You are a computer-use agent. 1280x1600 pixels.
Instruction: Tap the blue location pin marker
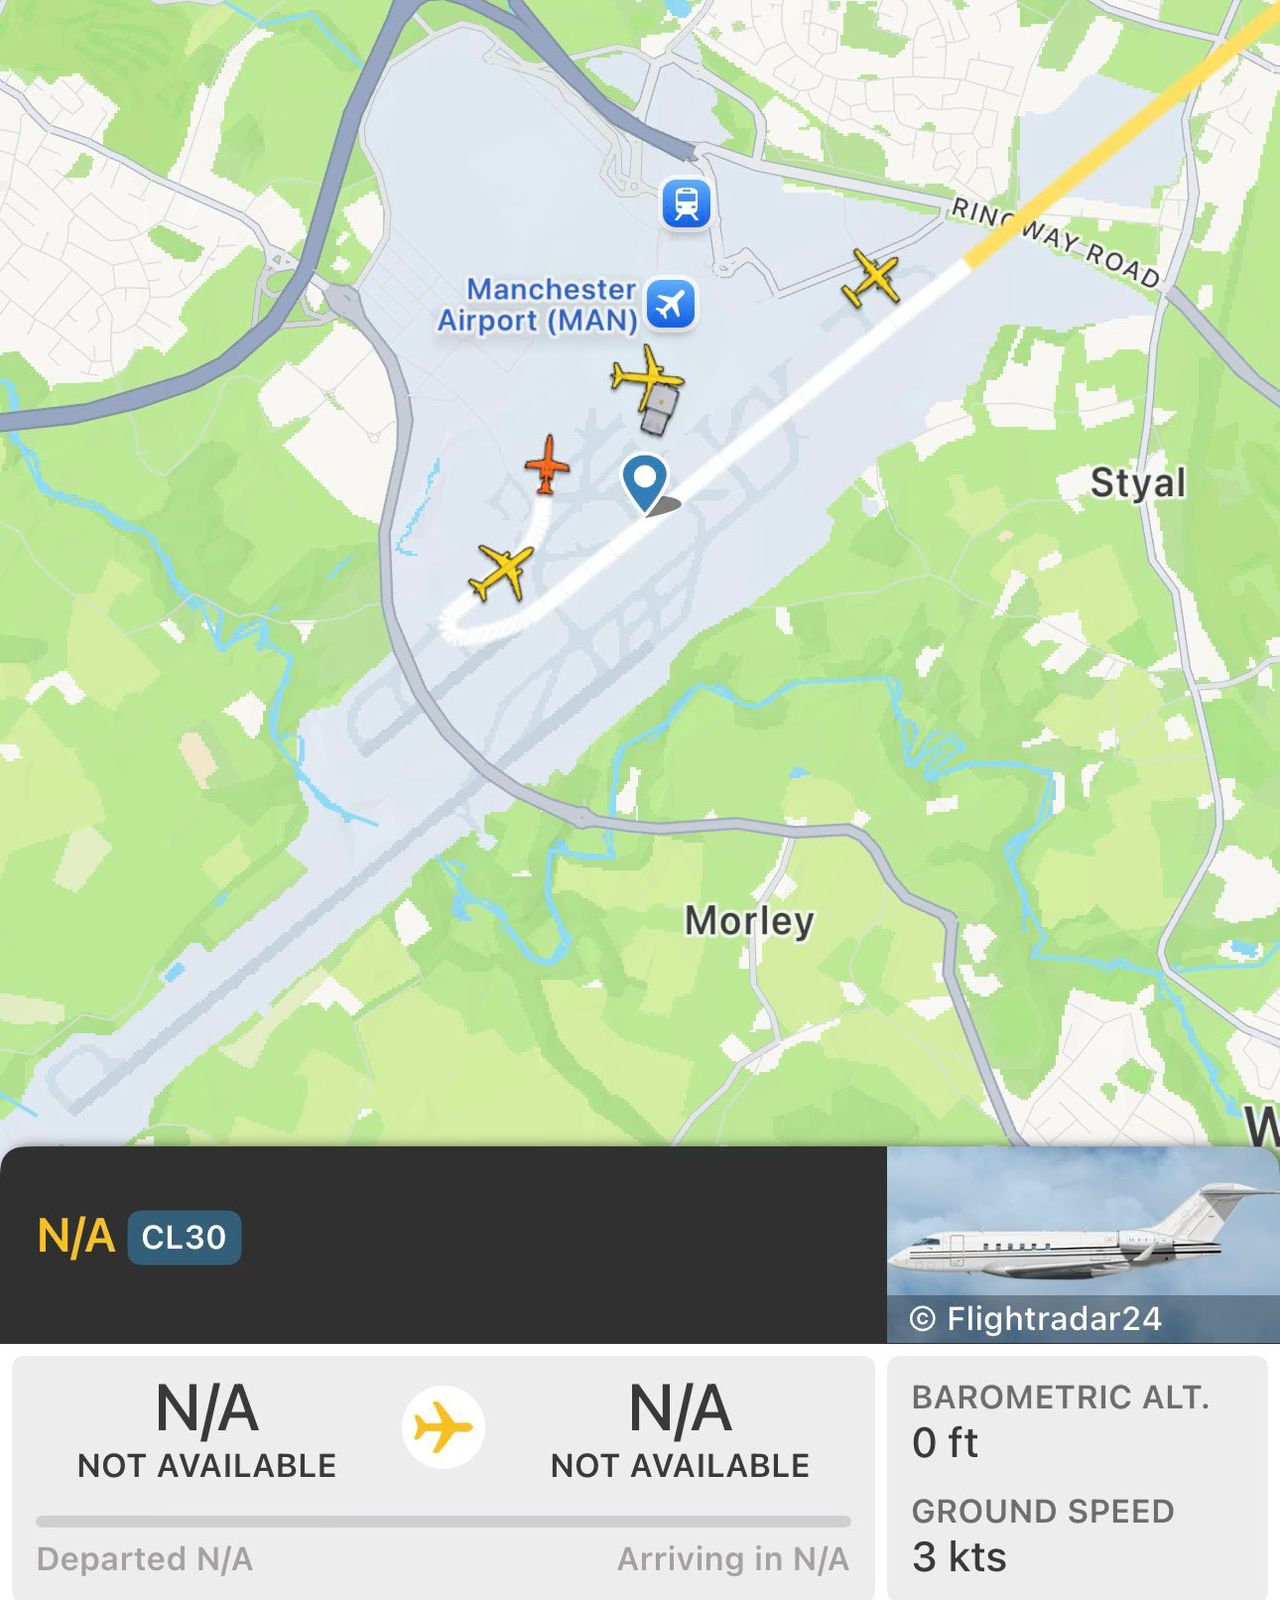[645, 481]
